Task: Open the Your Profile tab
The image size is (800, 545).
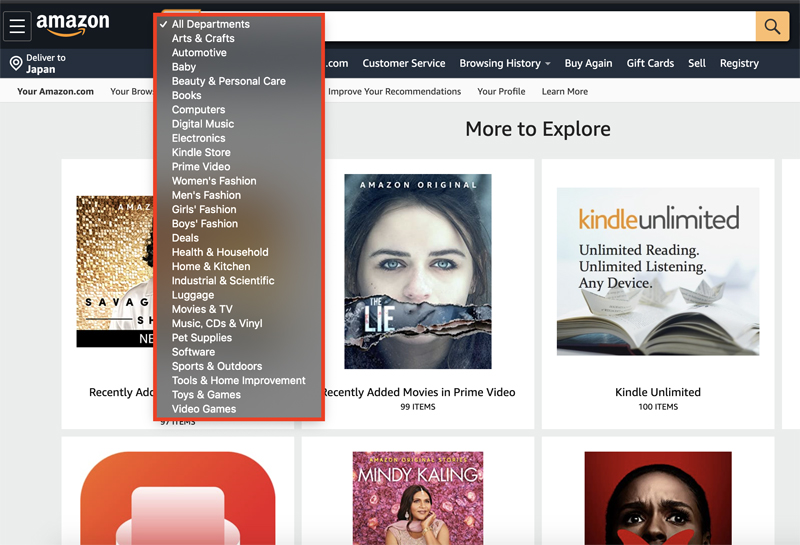Action: 501,92
